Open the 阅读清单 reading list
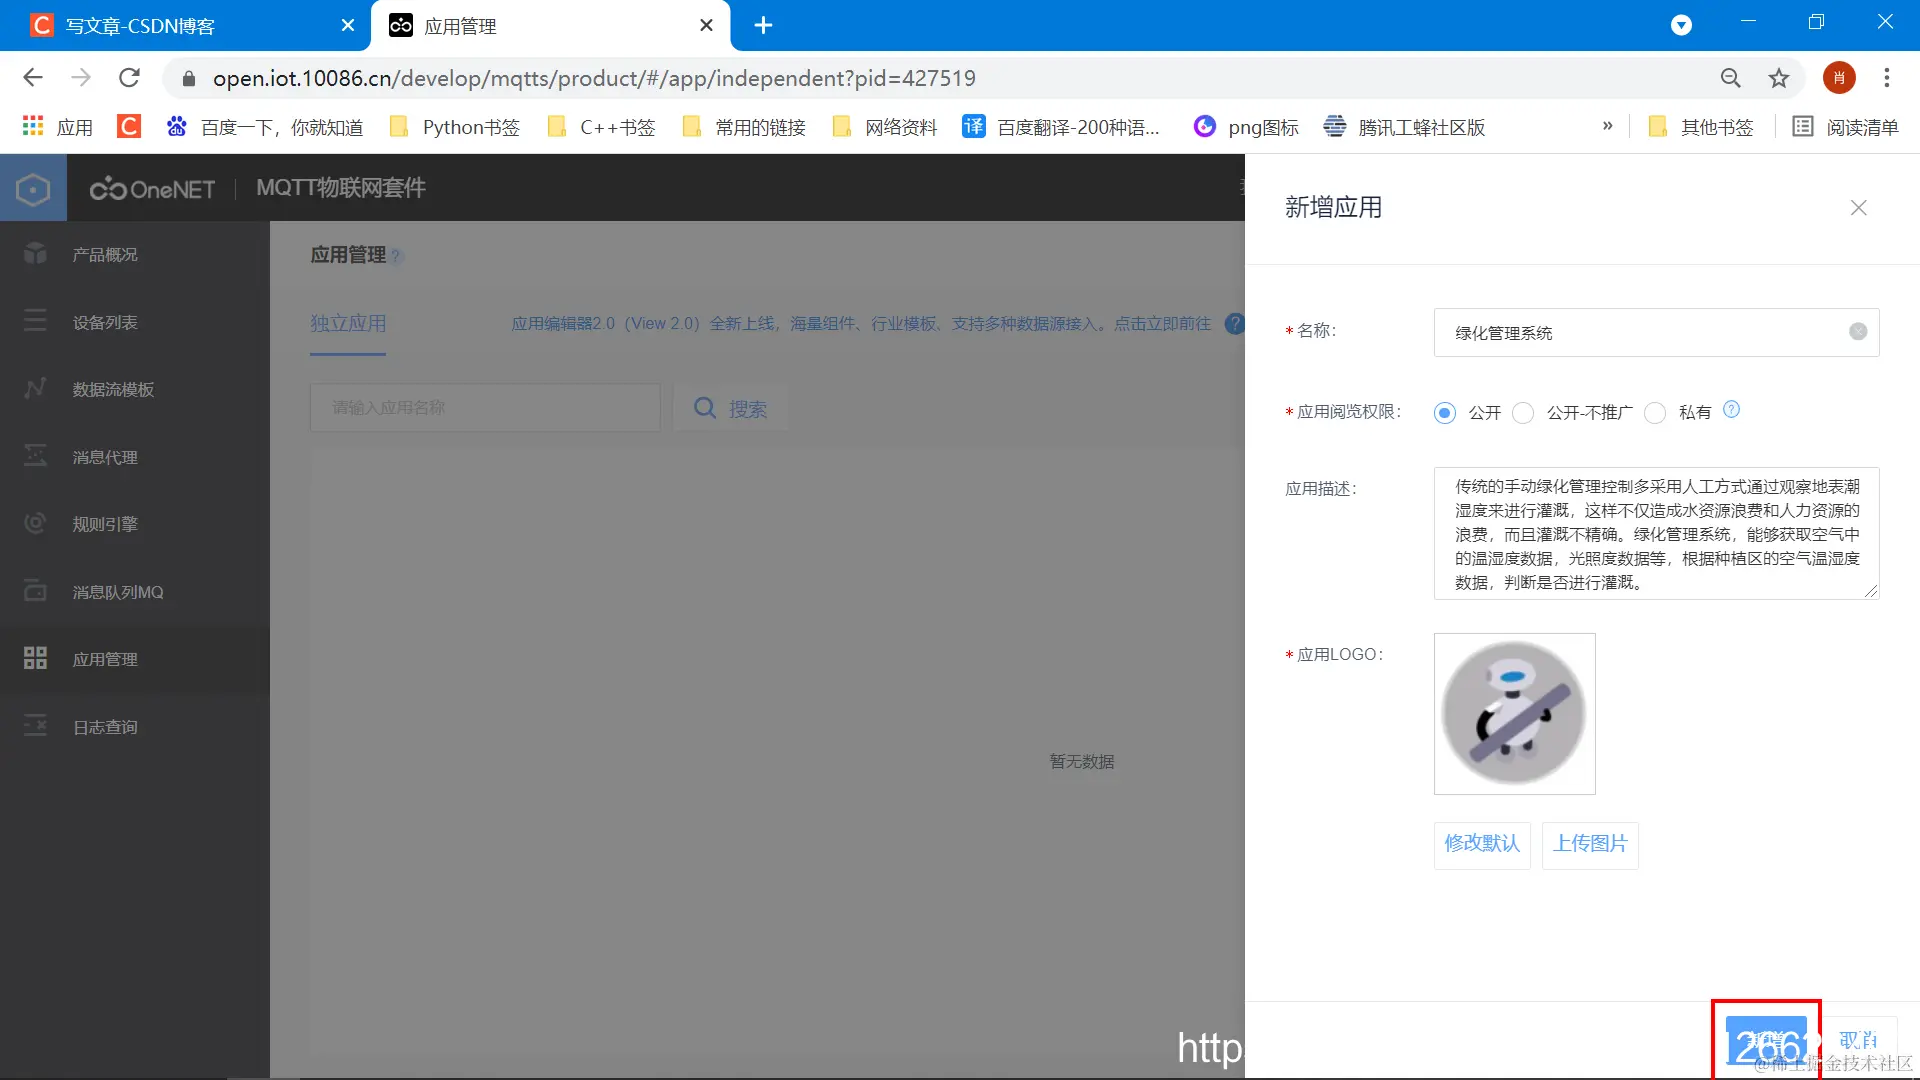Screen dimensions: 1920x1080 point(1845,127)
